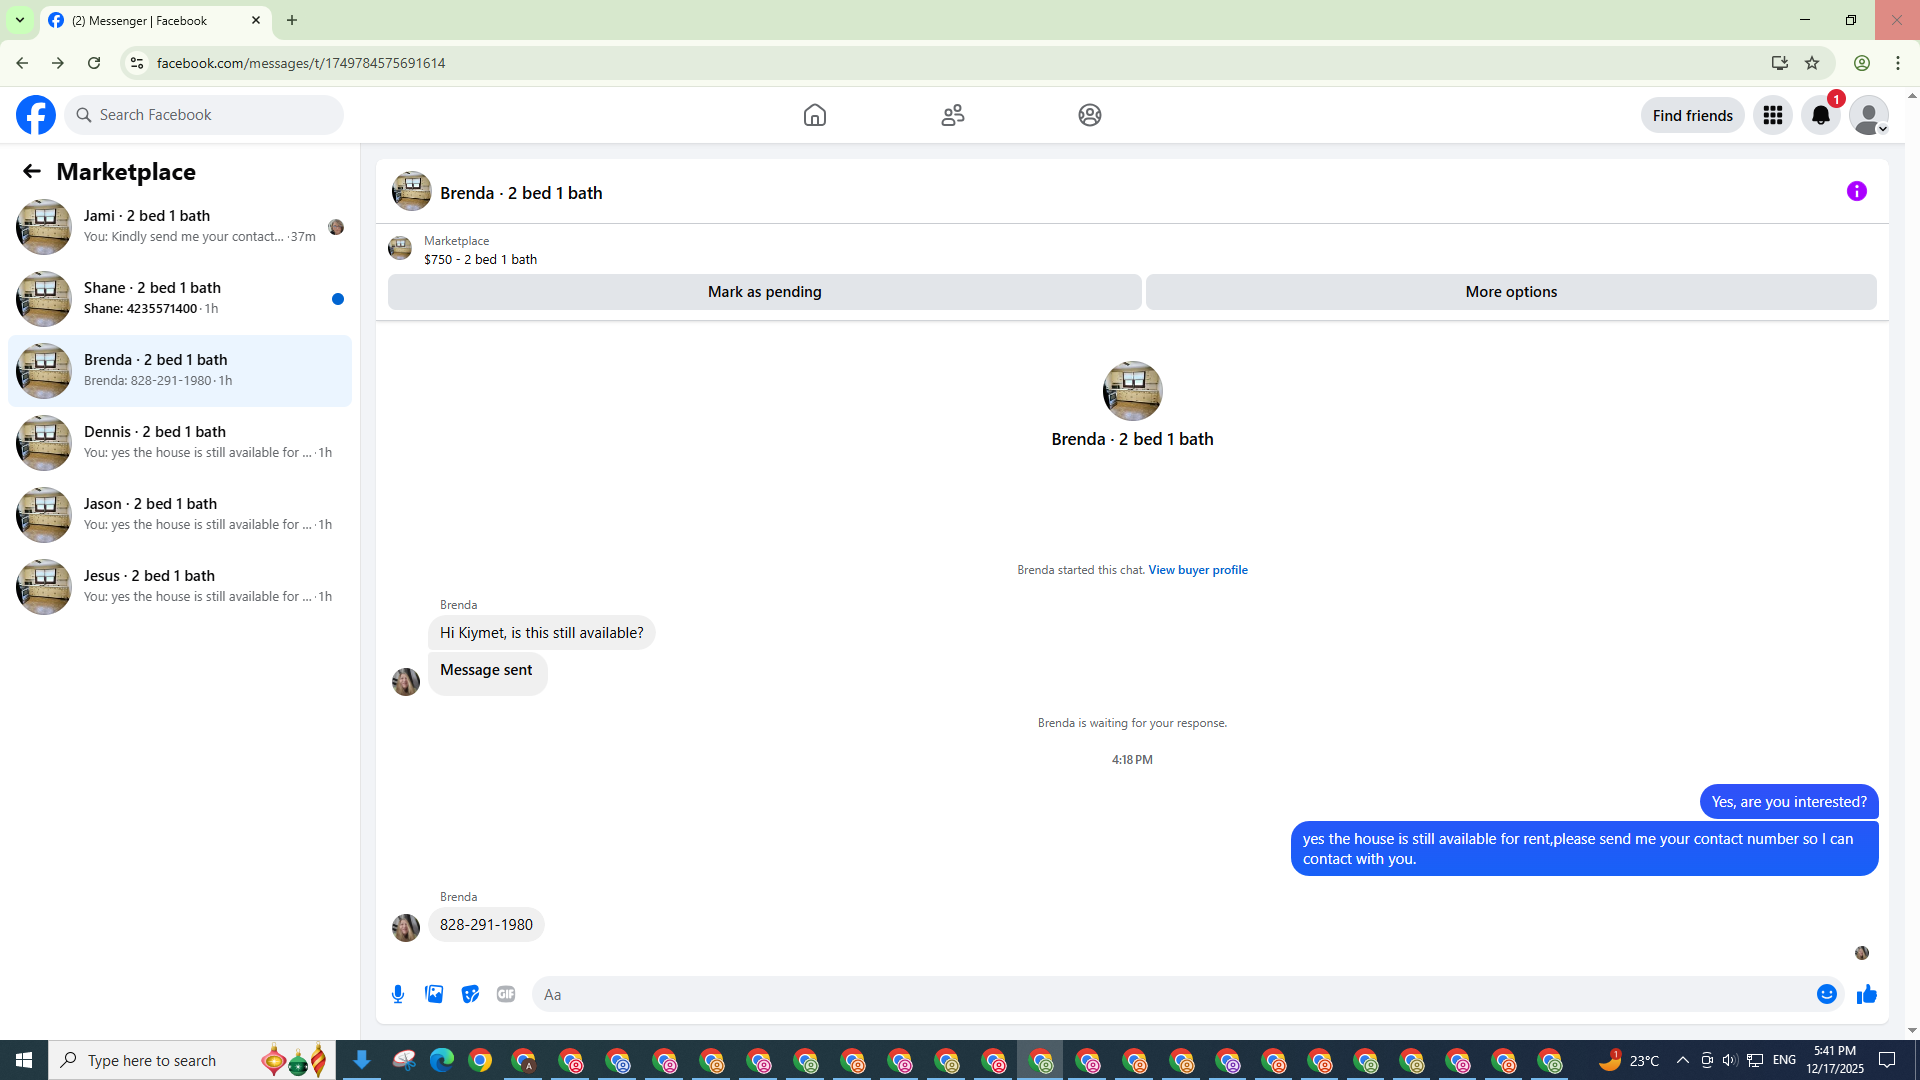Image resolution: width=1920 pixels, height=1080 pixels.
Task: Open More options for the listing
Action: [x=1510, y=292]
